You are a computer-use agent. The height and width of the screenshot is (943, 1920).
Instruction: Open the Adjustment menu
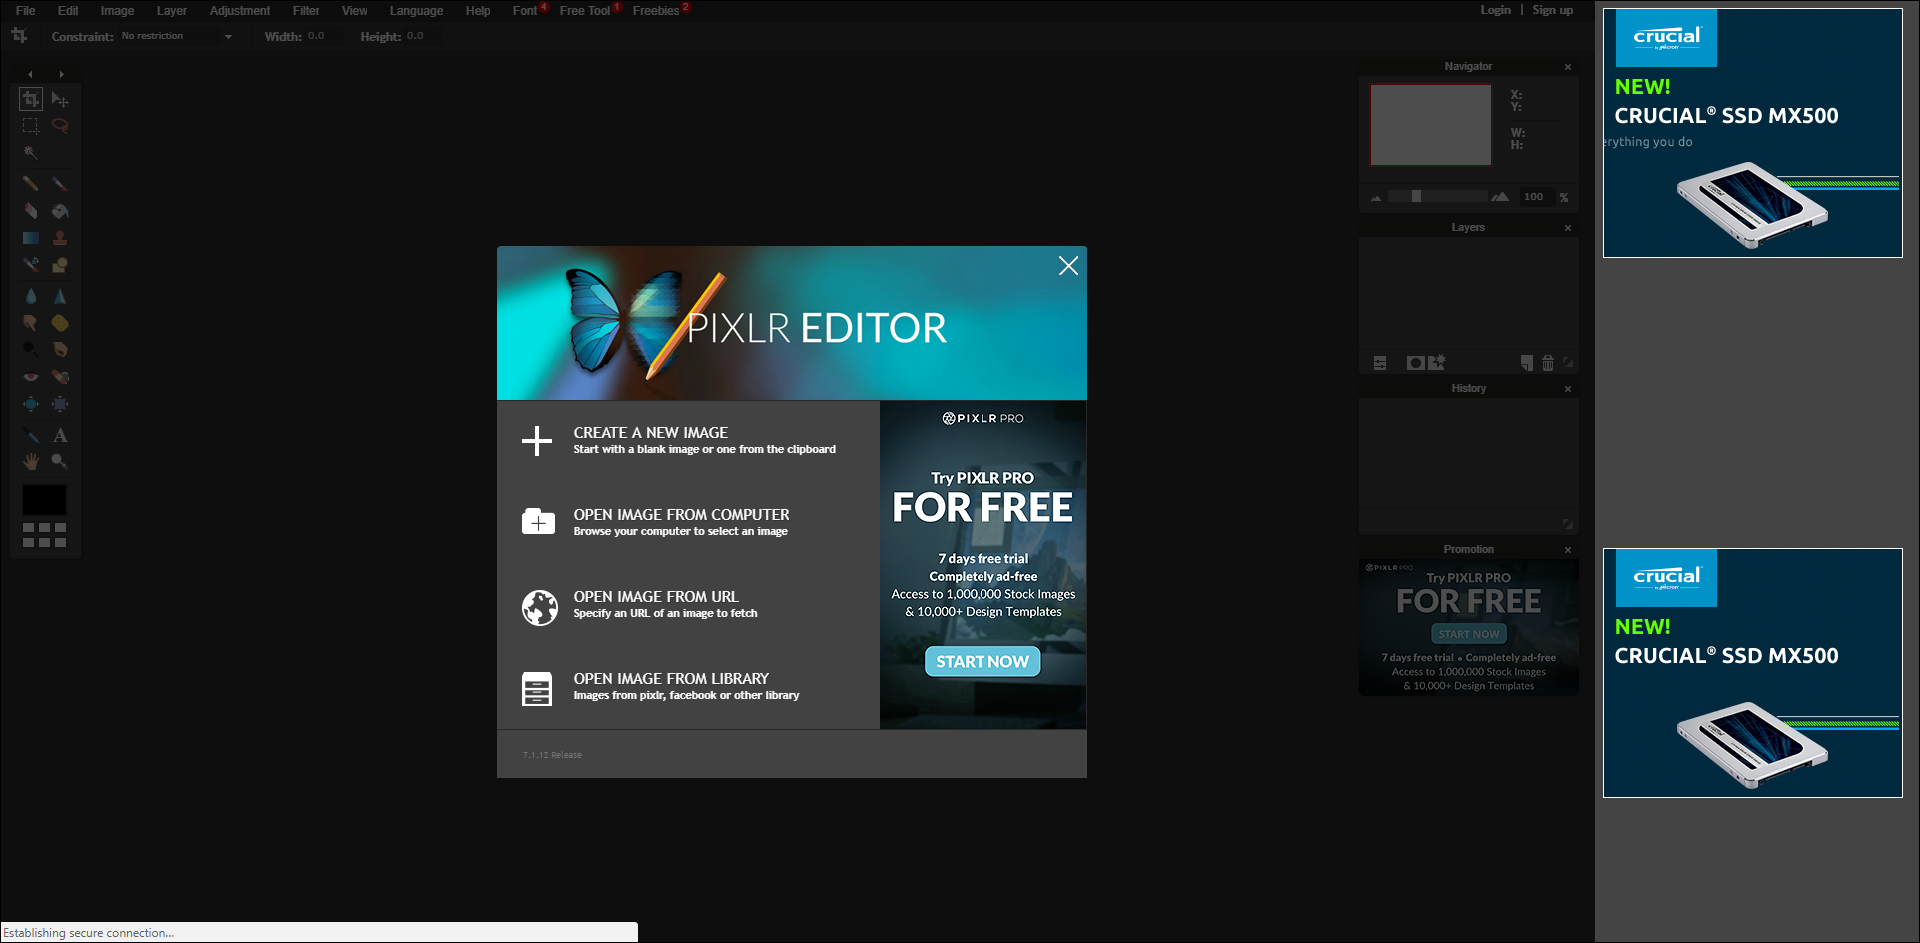[x=239, y=10]
